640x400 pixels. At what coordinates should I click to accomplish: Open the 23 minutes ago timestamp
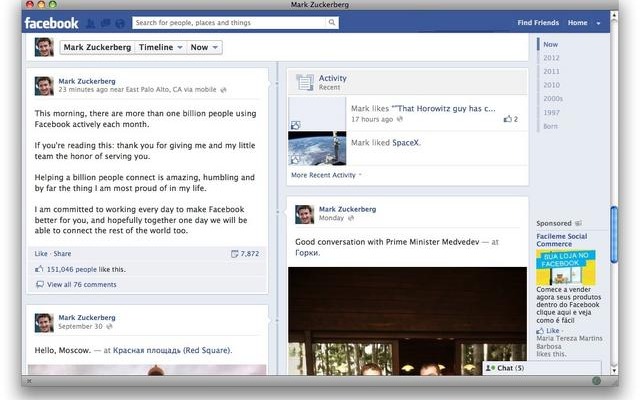[x=77, y=89]
